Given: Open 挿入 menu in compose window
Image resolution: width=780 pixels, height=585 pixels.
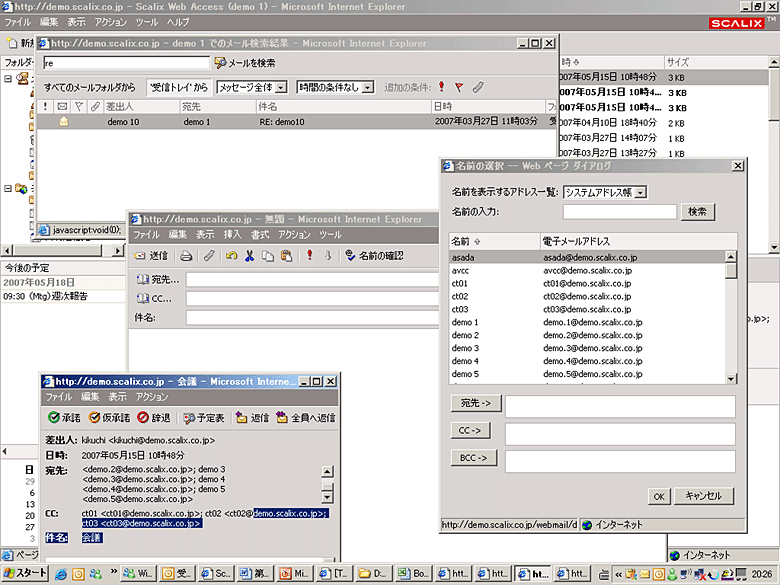Looking at the screenshot, I should point(232,234).
